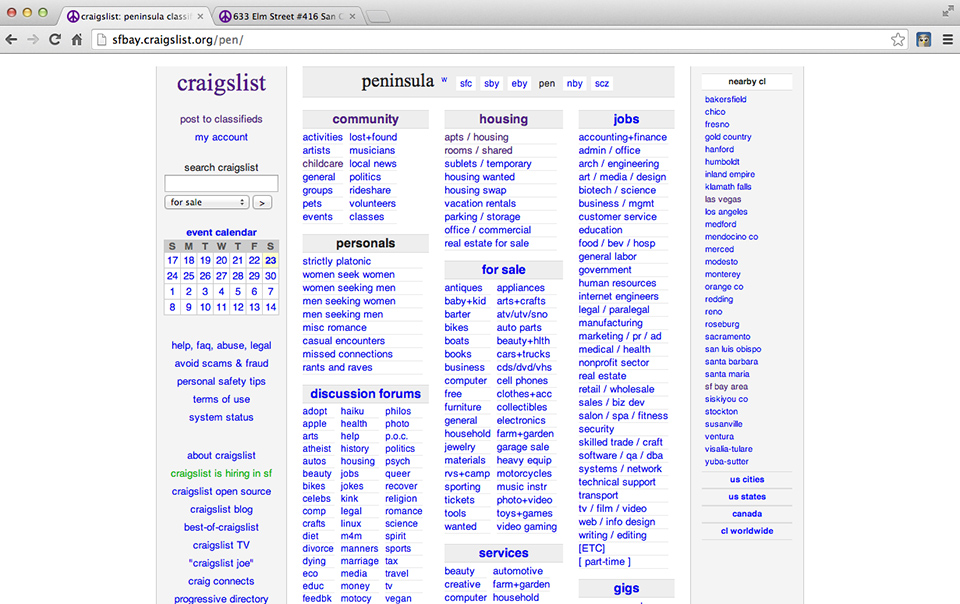Viewport: 960px width, 604px height.
Task: Open the 'for sale' search category dropdown
Action: (x=207, y=202)
